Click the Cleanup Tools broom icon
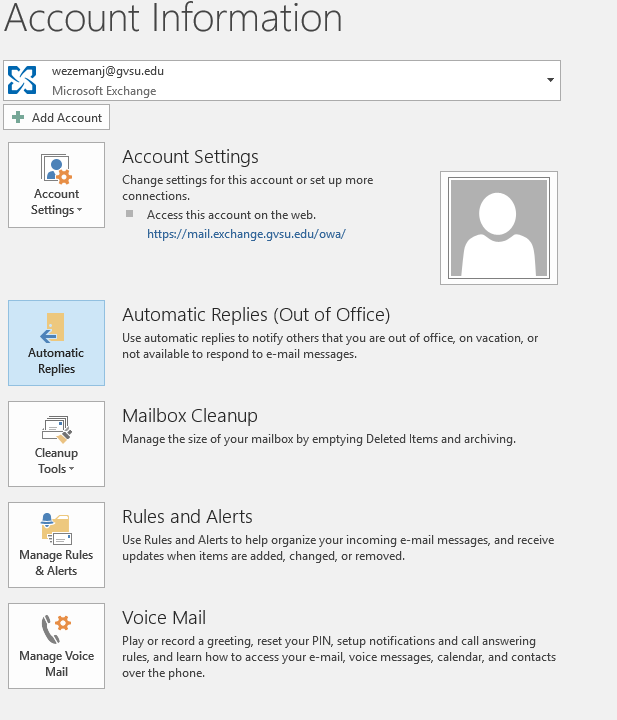The width and height of the screenshot is (617, 720). tap(56, 428)
